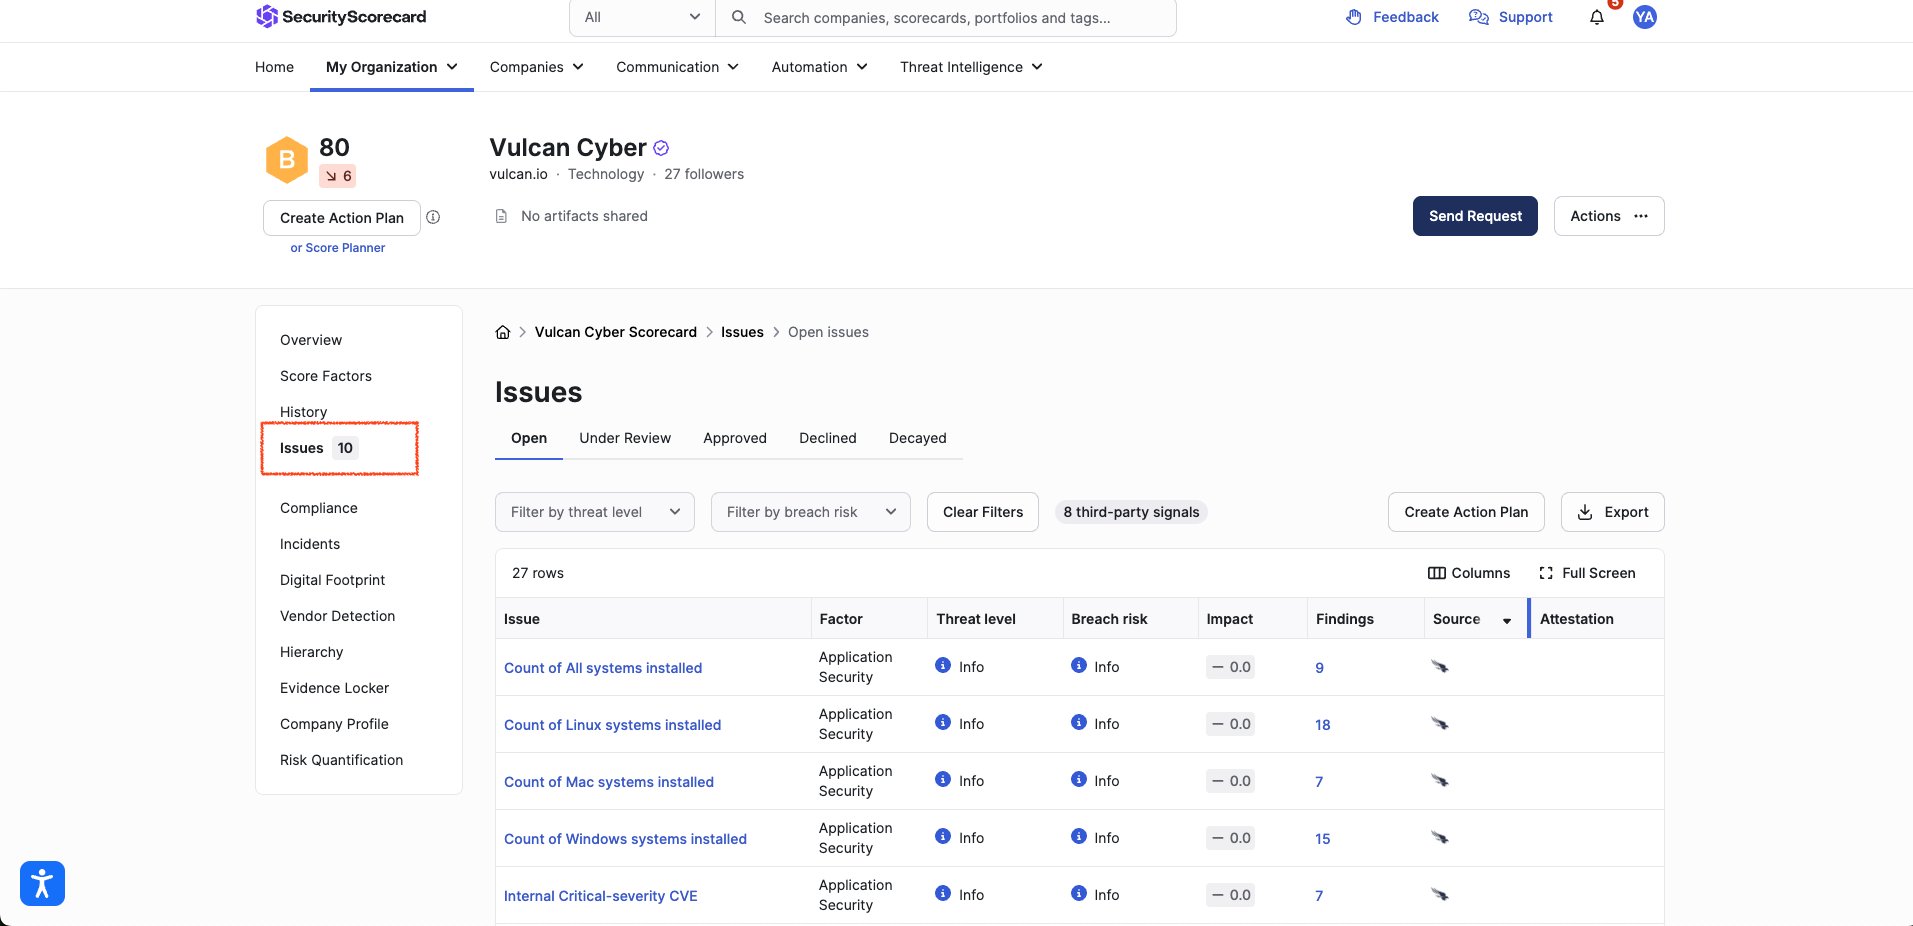Expand Filter by breach risk dropdown

click(x=810, y=512)
